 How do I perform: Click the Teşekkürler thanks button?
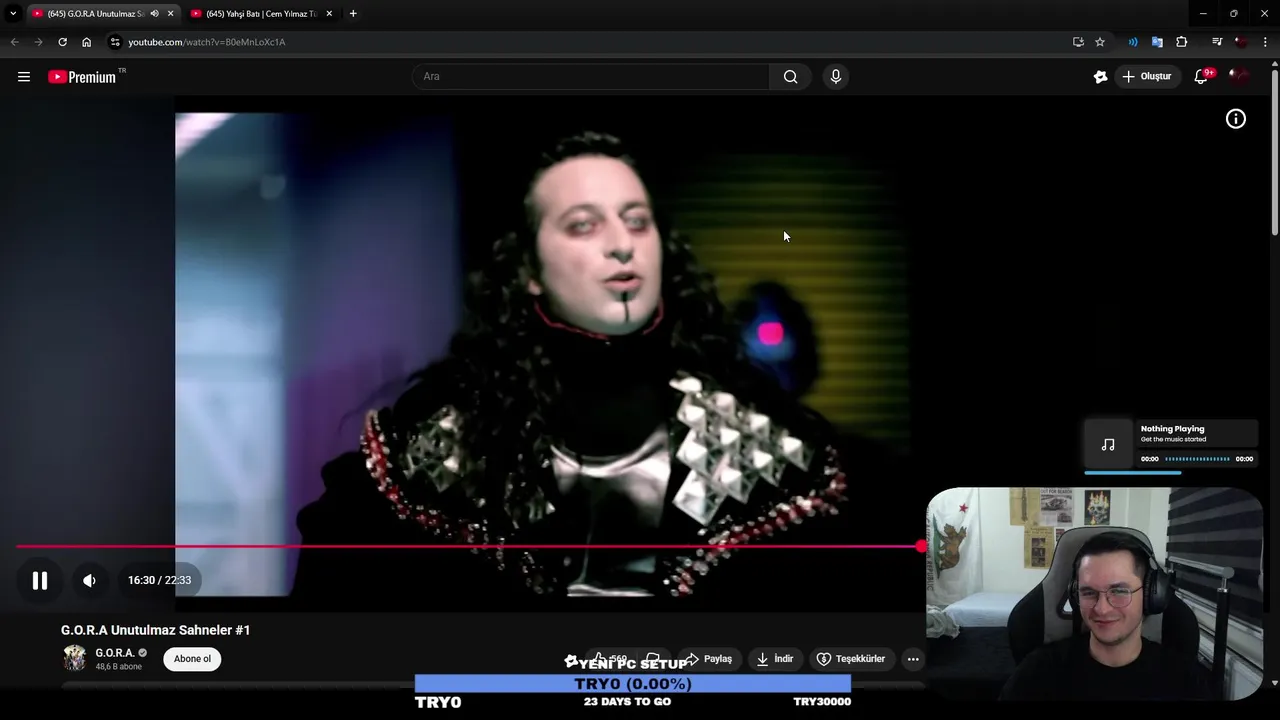851,659
